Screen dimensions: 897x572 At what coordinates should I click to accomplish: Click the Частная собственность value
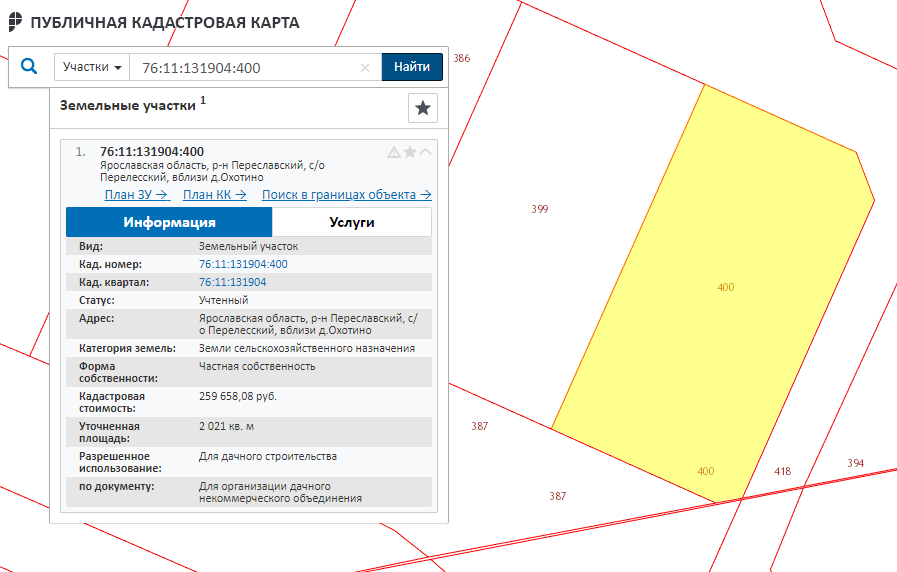257,366
